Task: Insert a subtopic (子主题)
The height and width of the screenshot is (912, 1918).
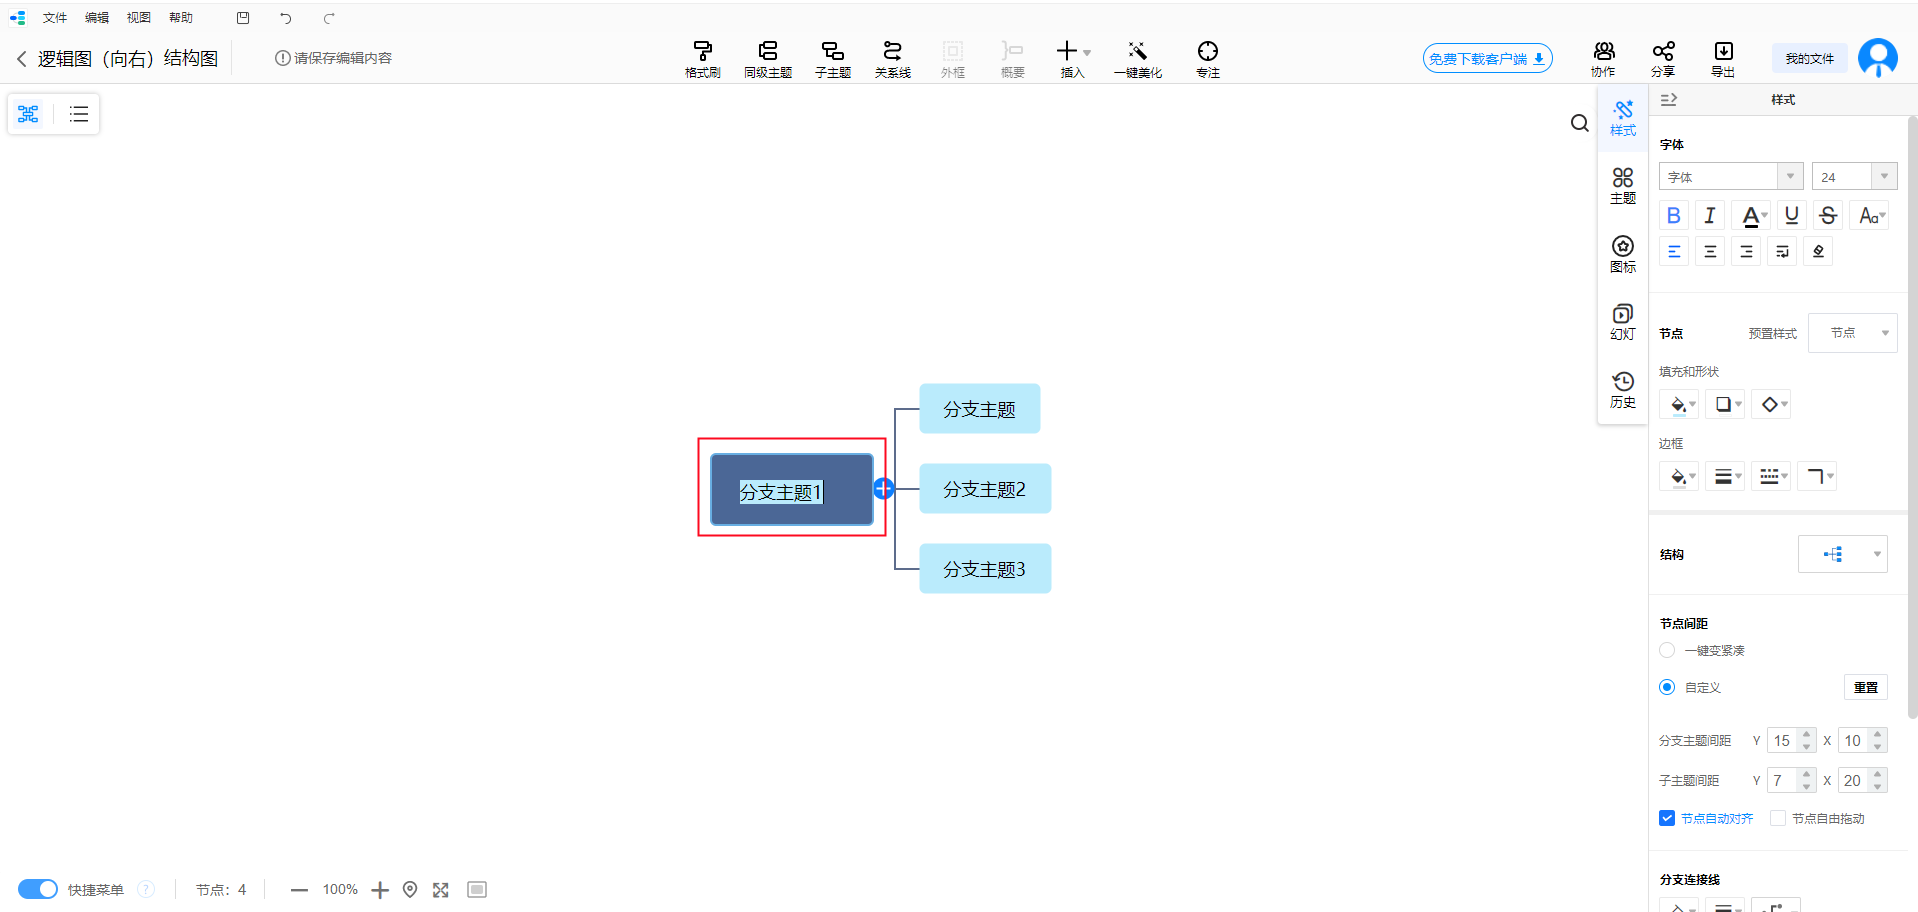Action: [x=832, y=58]
